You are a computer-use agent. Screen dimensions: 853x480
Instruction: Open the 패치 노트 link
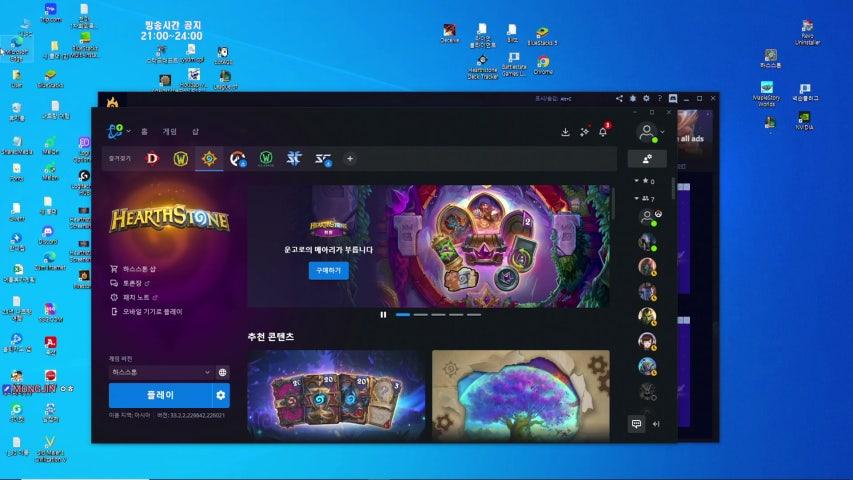[134, 297]
